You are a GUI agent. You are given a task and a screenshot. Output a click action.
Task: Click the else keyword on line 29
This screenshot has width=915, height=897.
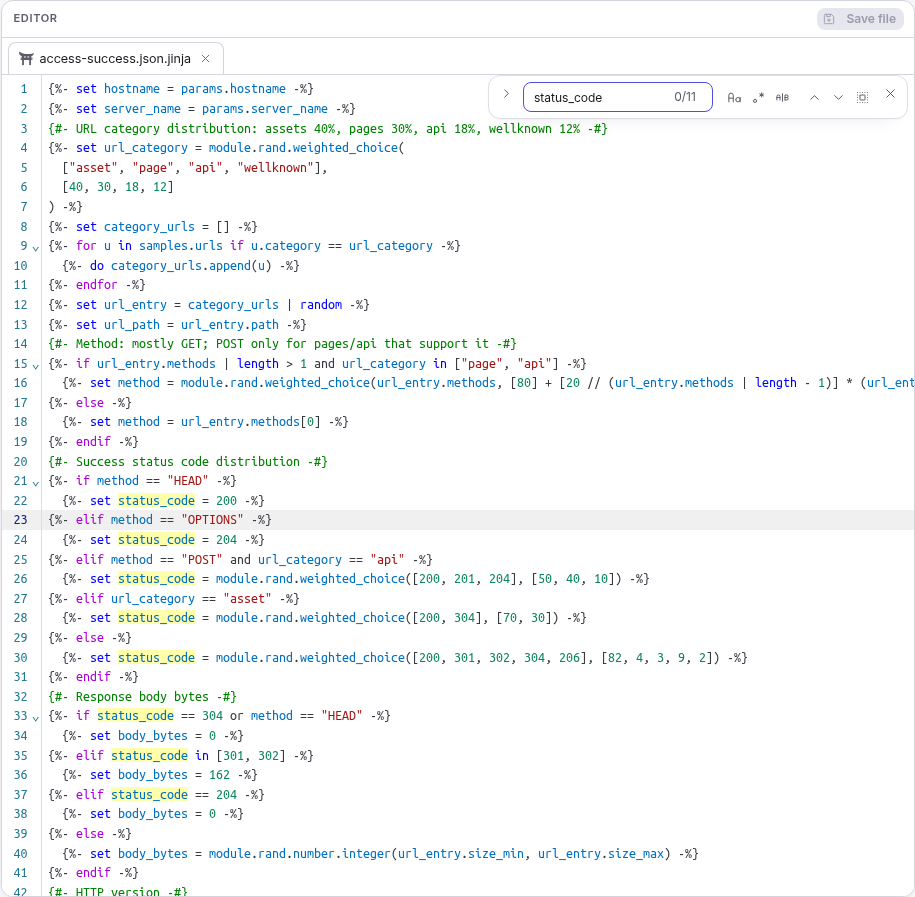coord(90,638)
